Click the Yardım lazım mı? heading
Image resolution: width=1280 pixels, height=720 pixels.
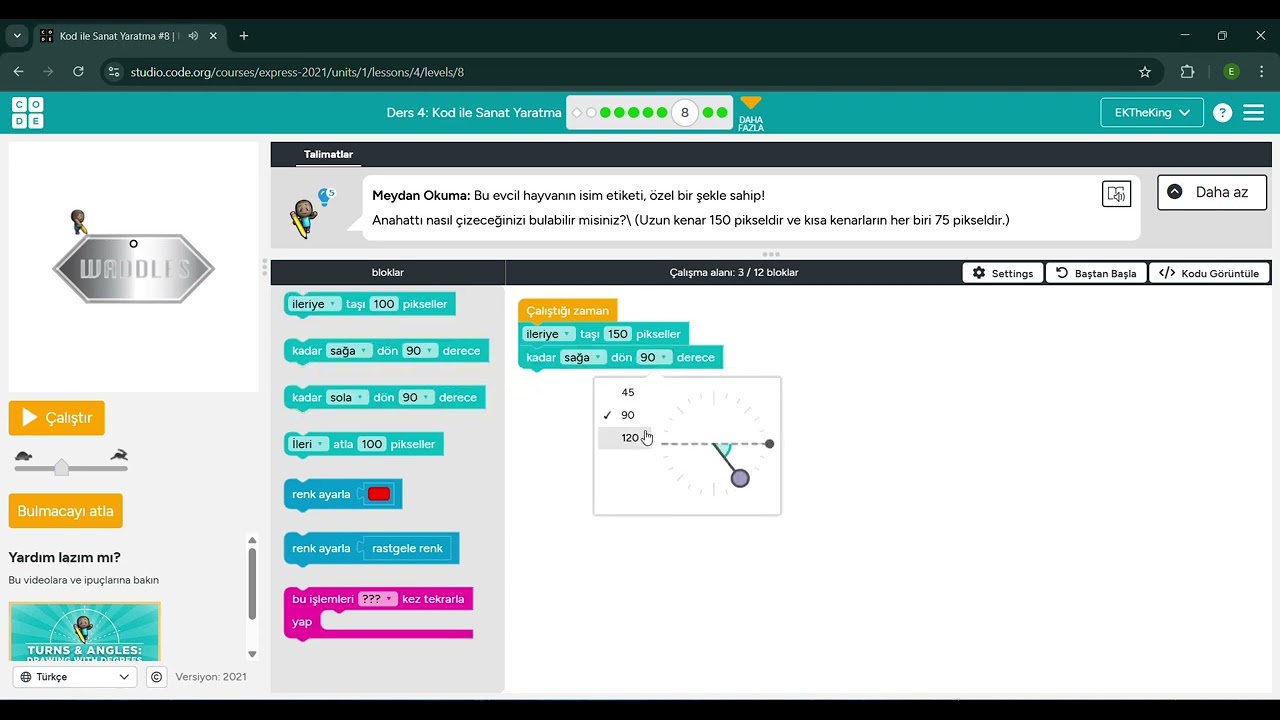[65, 557]
